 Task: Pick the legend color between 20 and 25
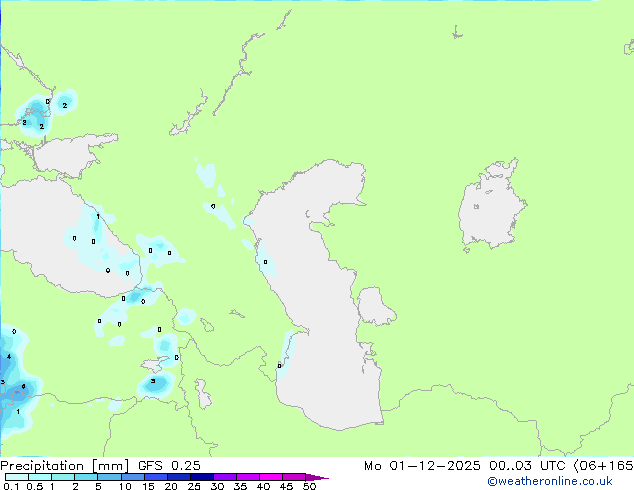(182, 477)
